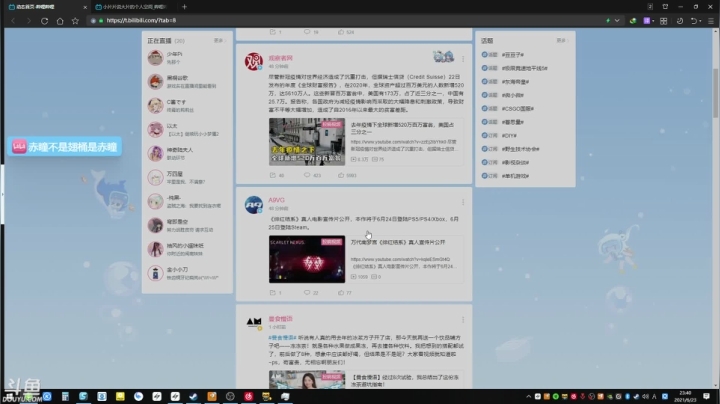
Task: Open topic #东海帝皇#
Action: [x=515, y=82]
